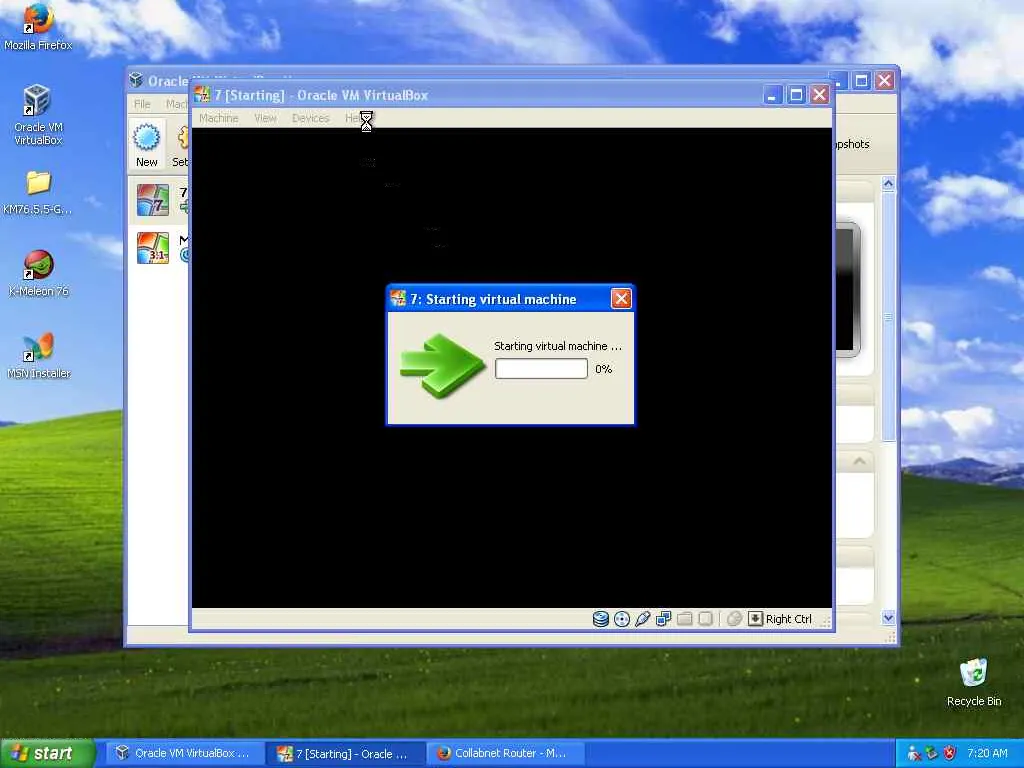This screenshot has width=1024, height=768.
Task: Click the display status indicator icon
Action: [705, 619]
